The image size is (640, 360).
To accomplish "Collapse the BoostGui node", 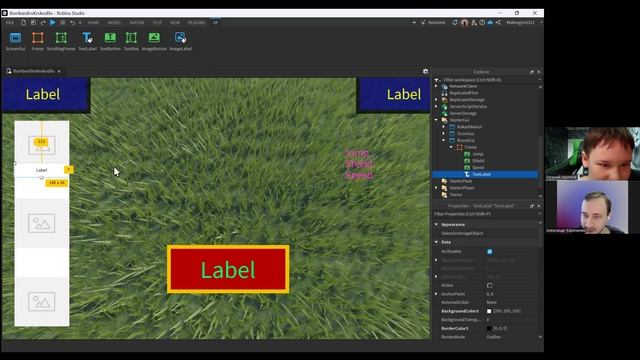I will pos(444,140).
